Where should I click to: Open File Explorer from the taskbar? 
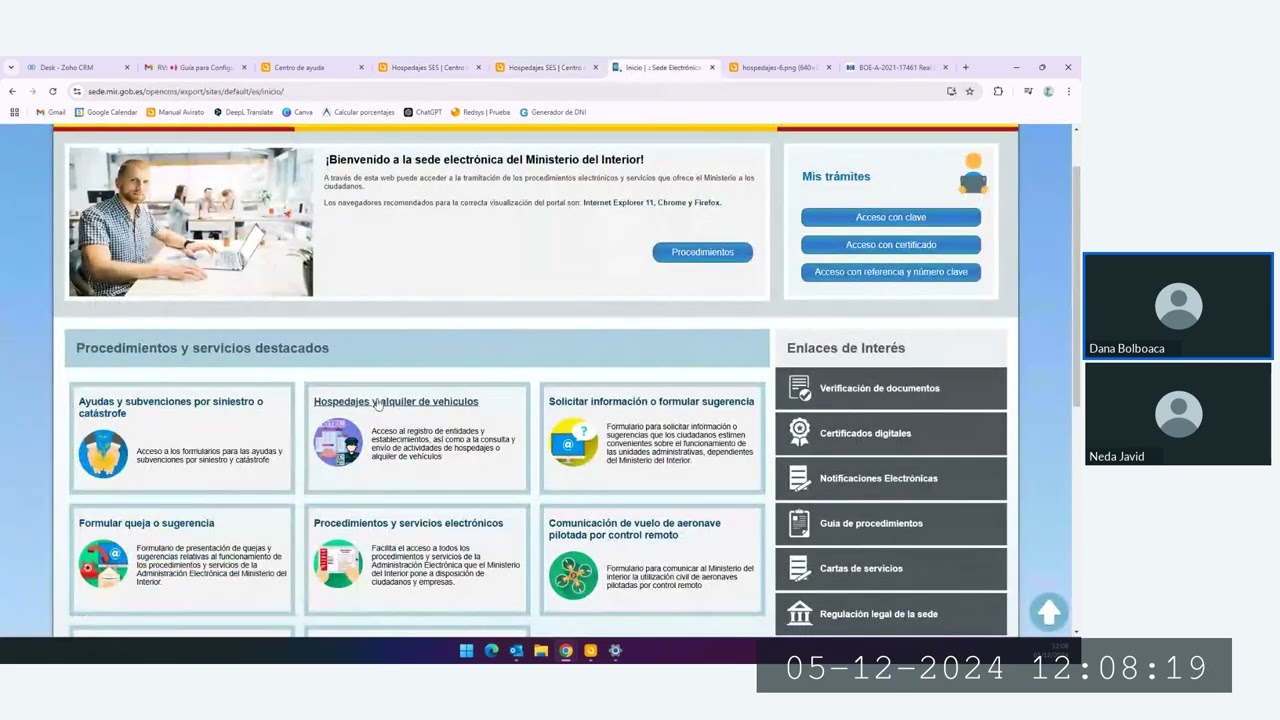(541, 651)
